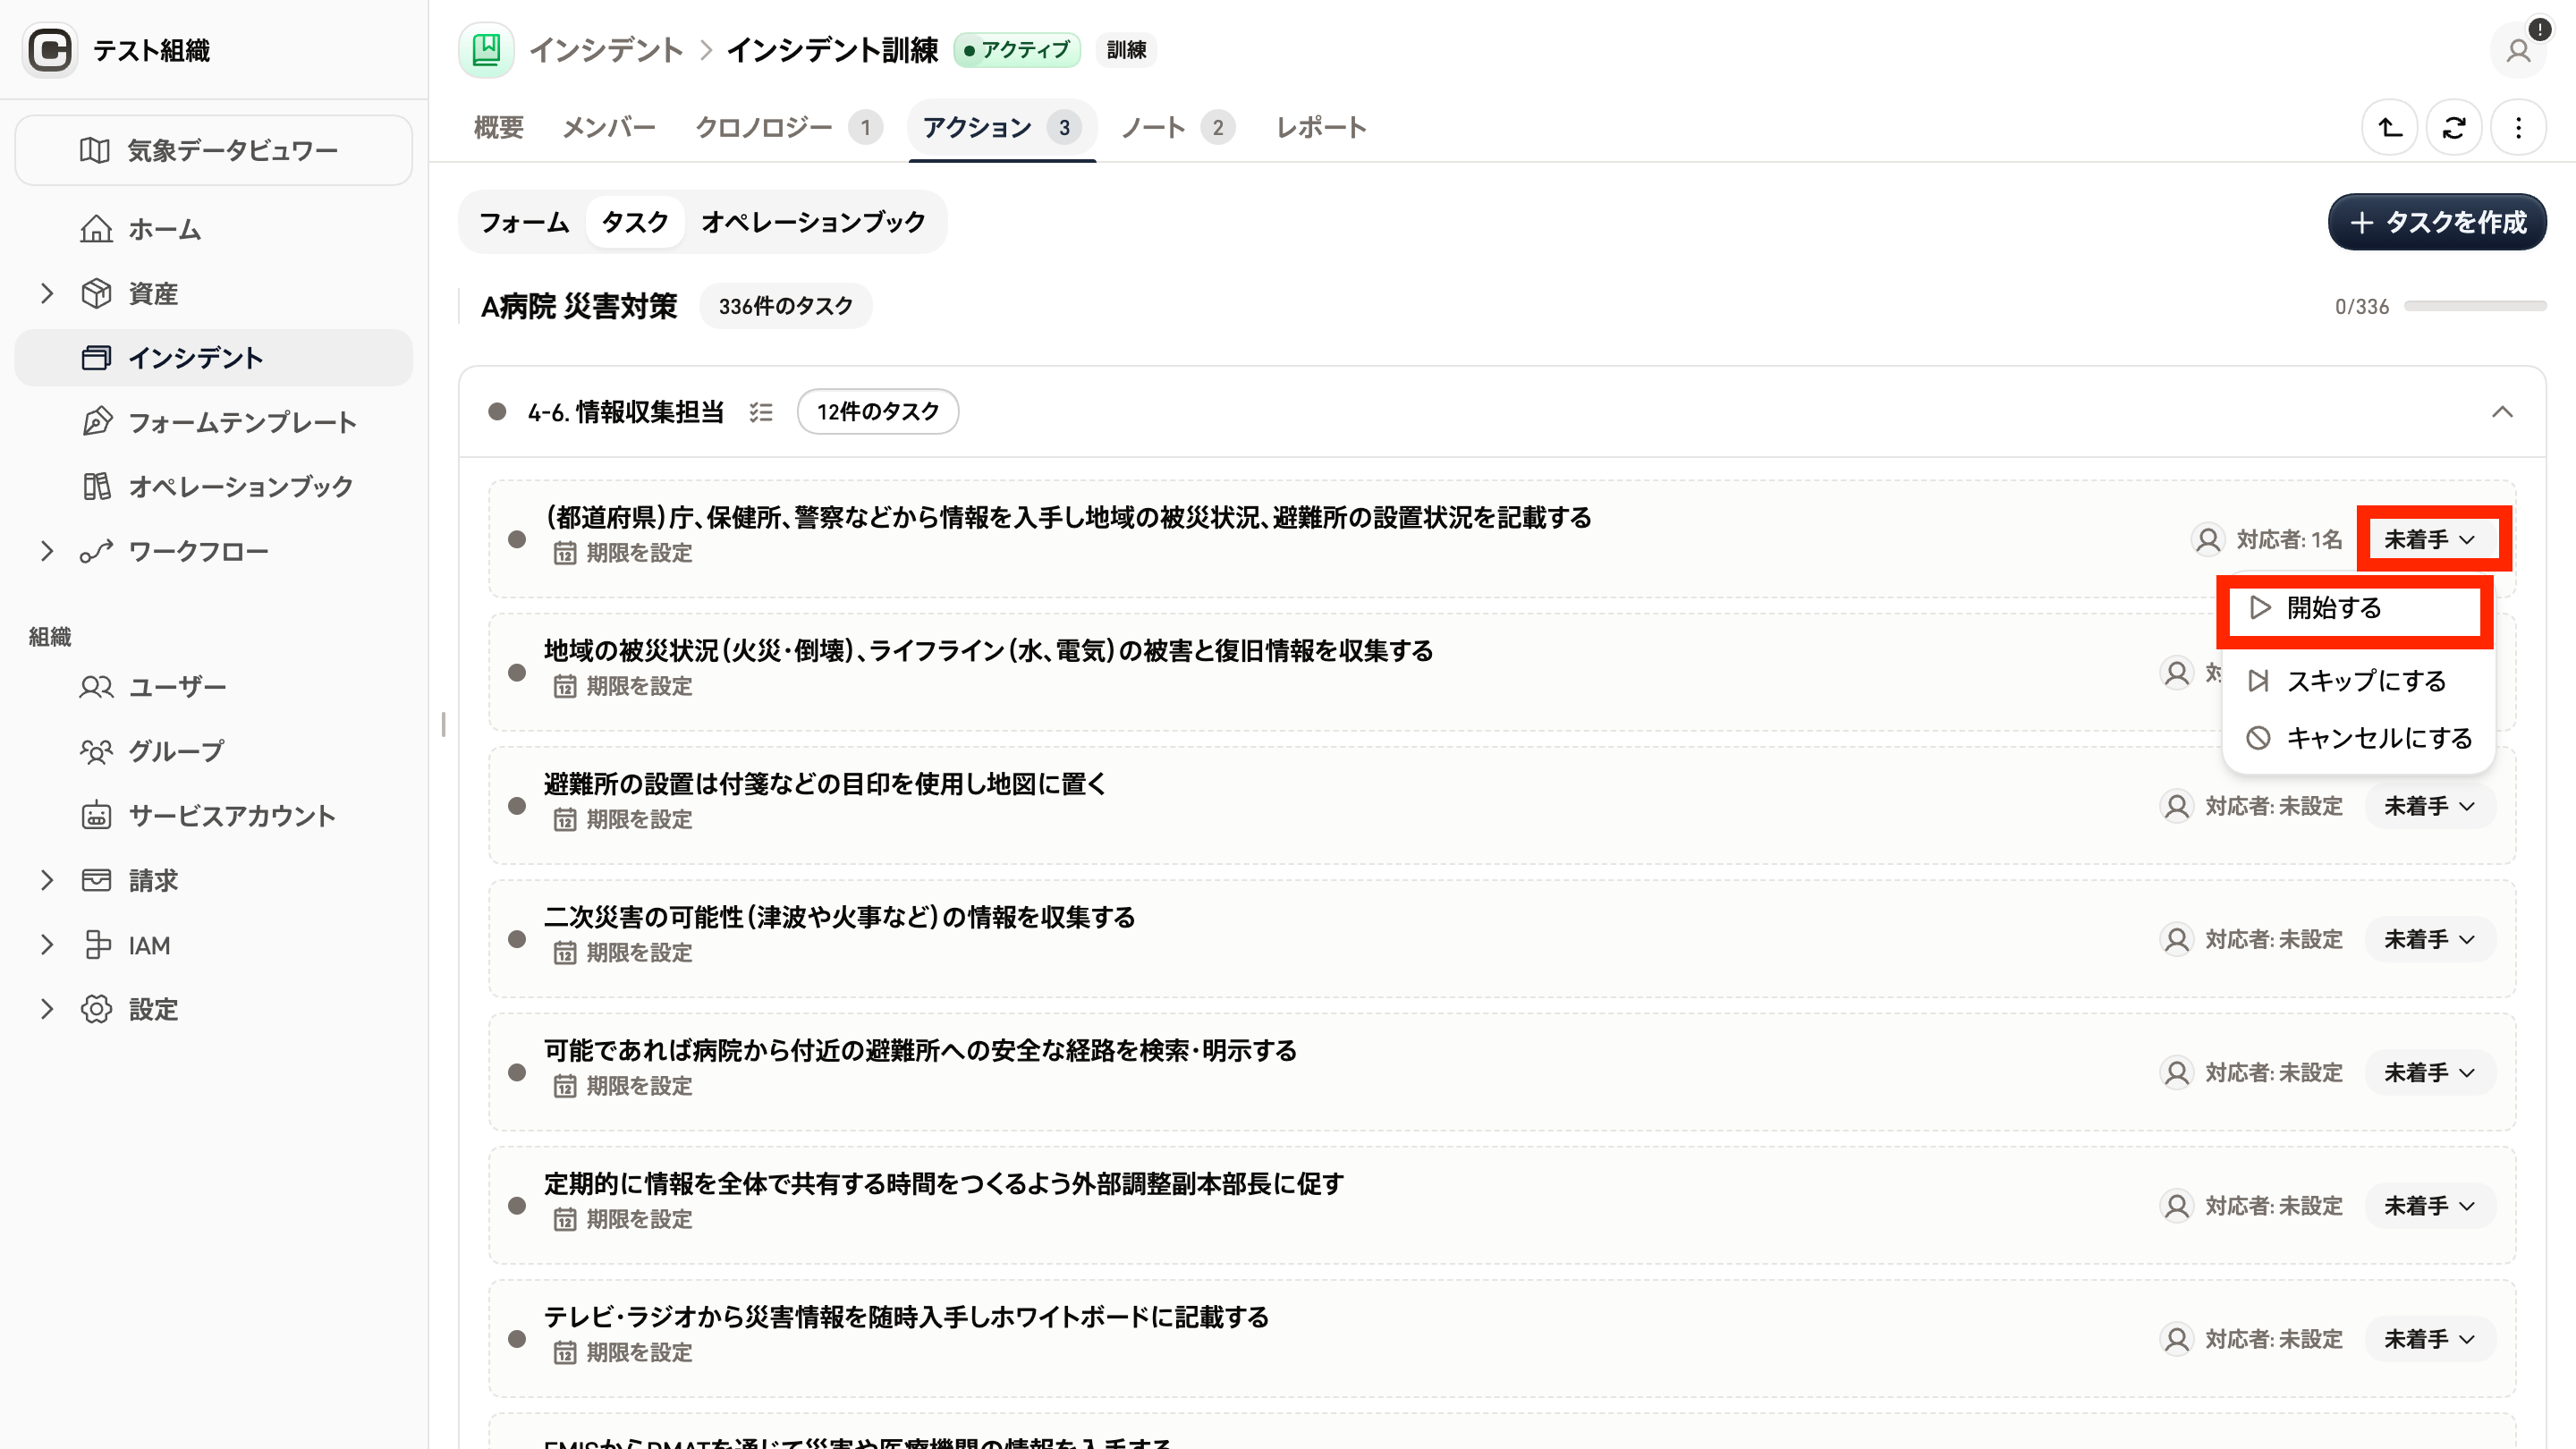This screenshot has height=1449, width=2576.
Task: Click the テスト組織 organization logo
Action: pos(50,50)
